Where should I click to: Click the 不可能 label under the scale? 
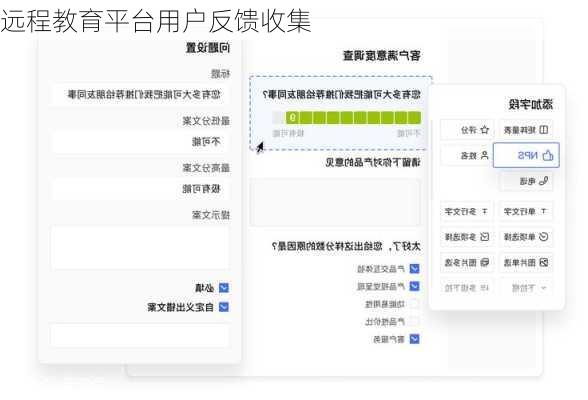pyautogui.click(x=409, y=133)
